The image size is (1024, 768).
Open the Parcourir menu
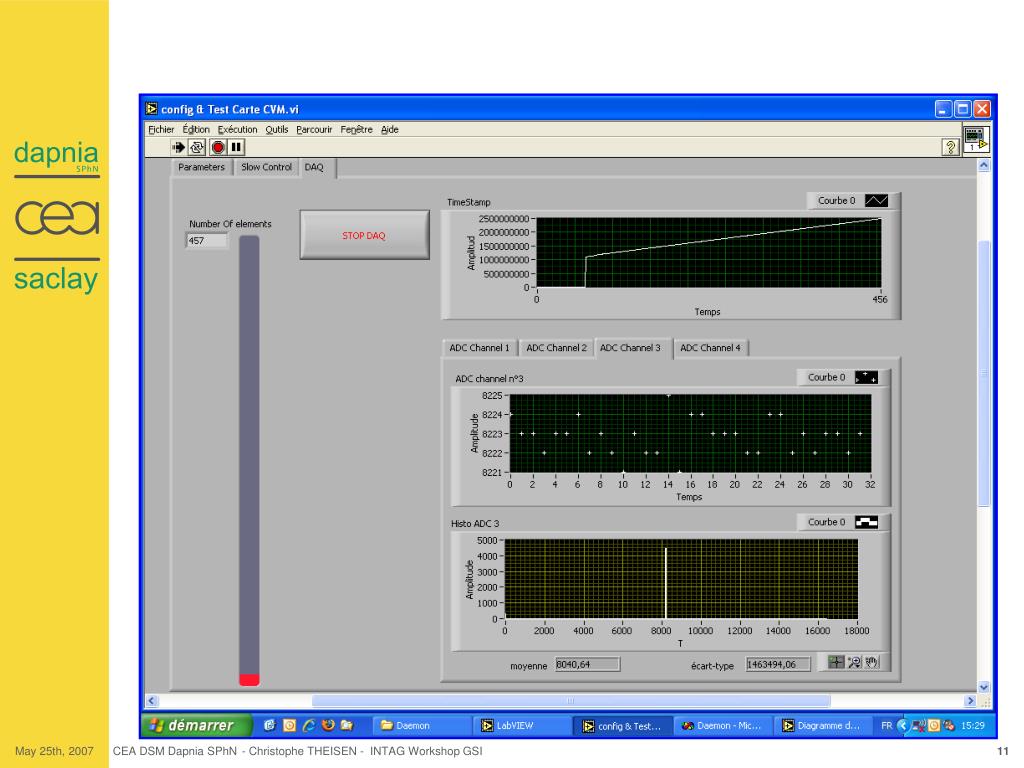pyautogui.click(x=314, y=129)
